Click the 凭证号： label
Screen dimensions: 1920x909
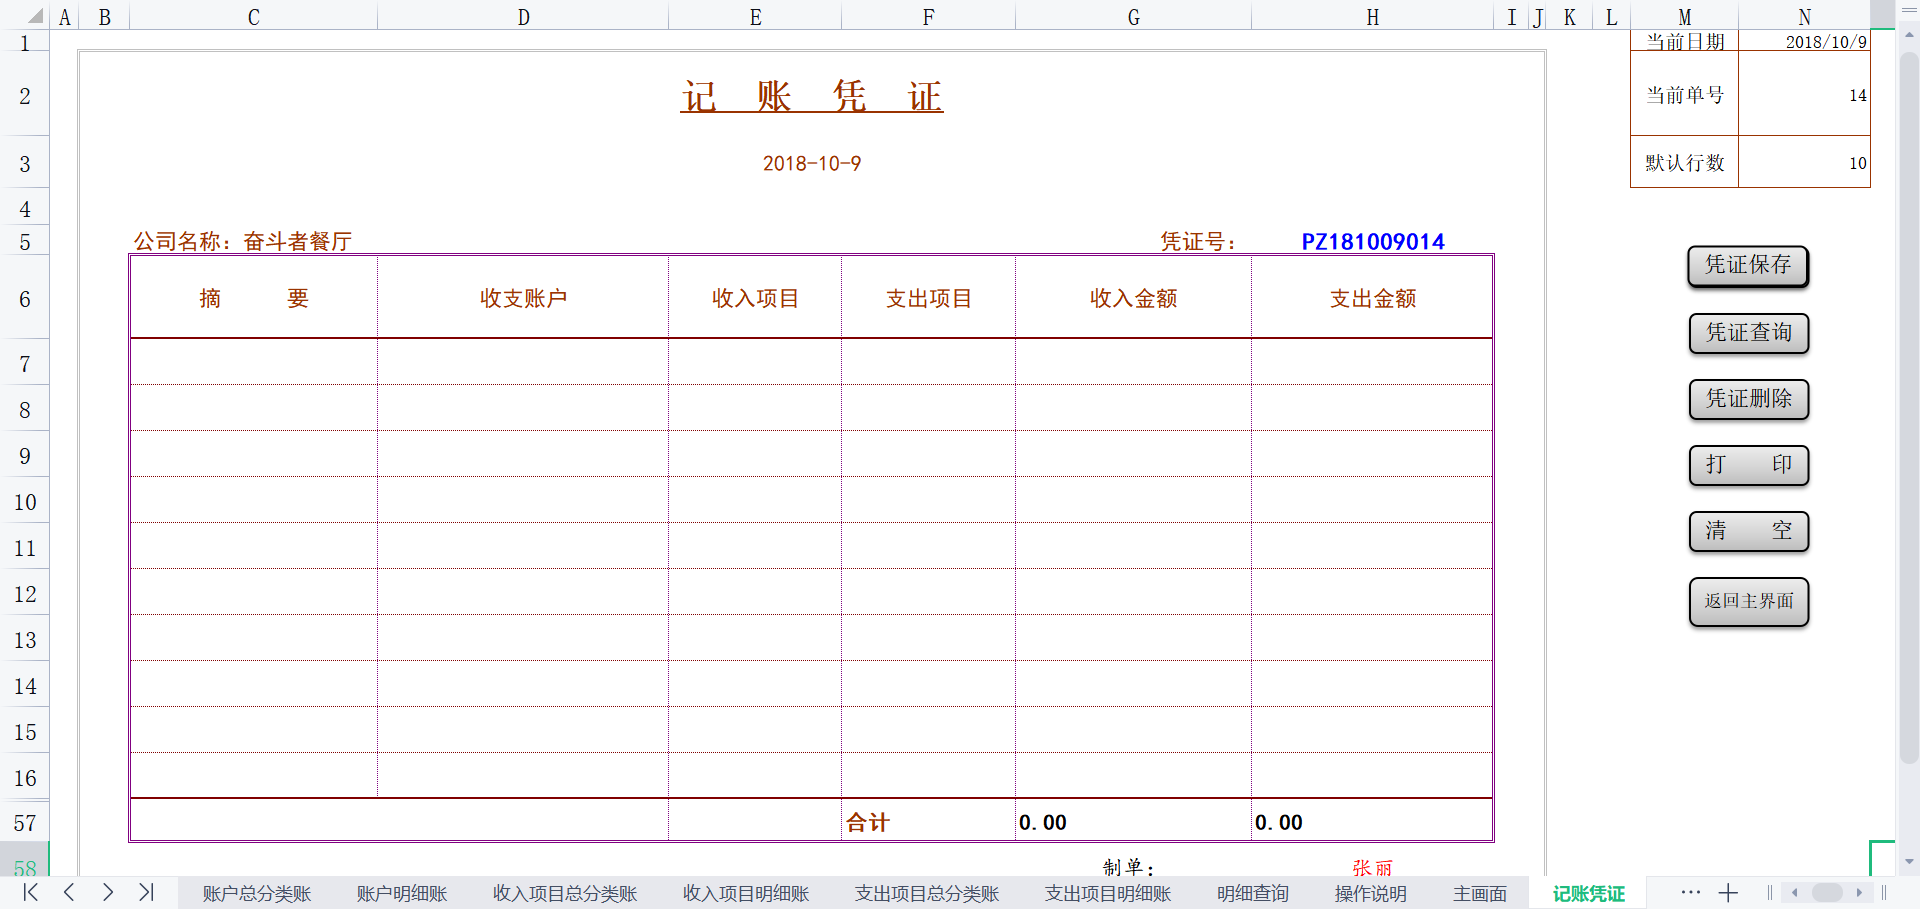tap(1198, 241)
